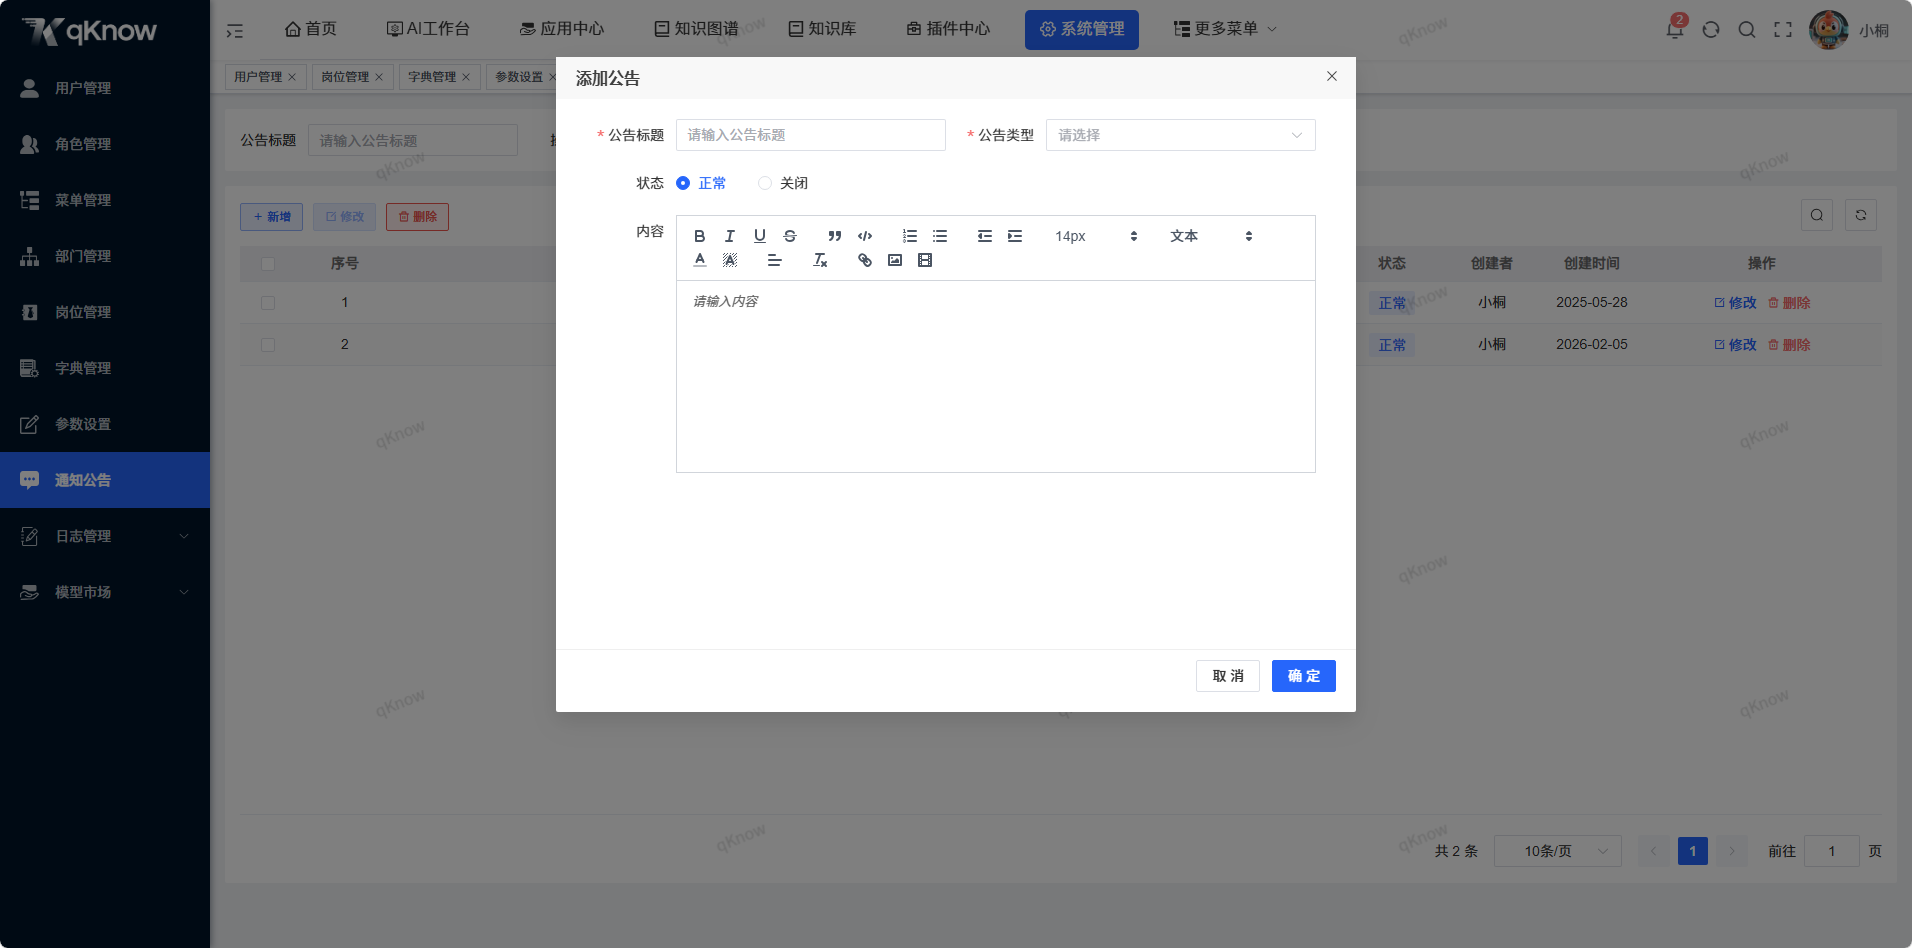Check the checkbox for row 1
1912x948 pixels.
268,303
